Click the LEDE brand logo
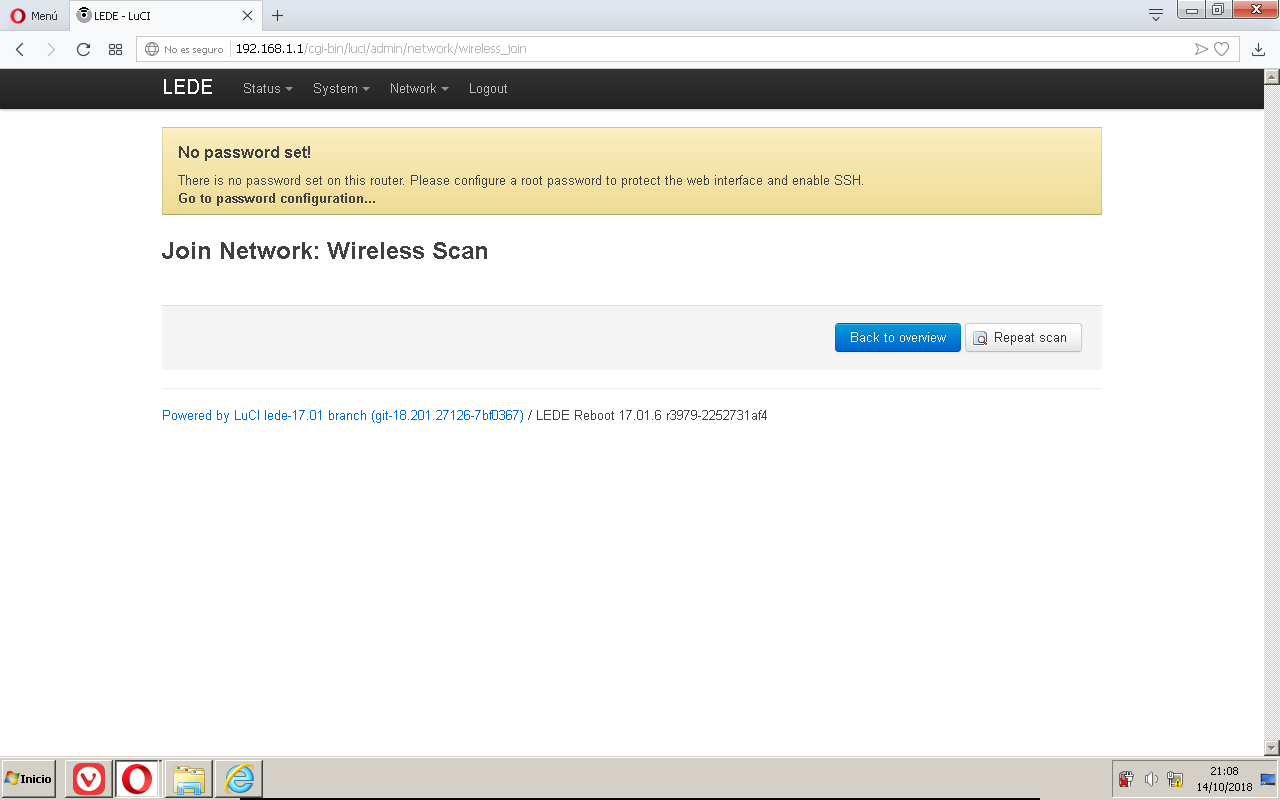 (188, 88)
